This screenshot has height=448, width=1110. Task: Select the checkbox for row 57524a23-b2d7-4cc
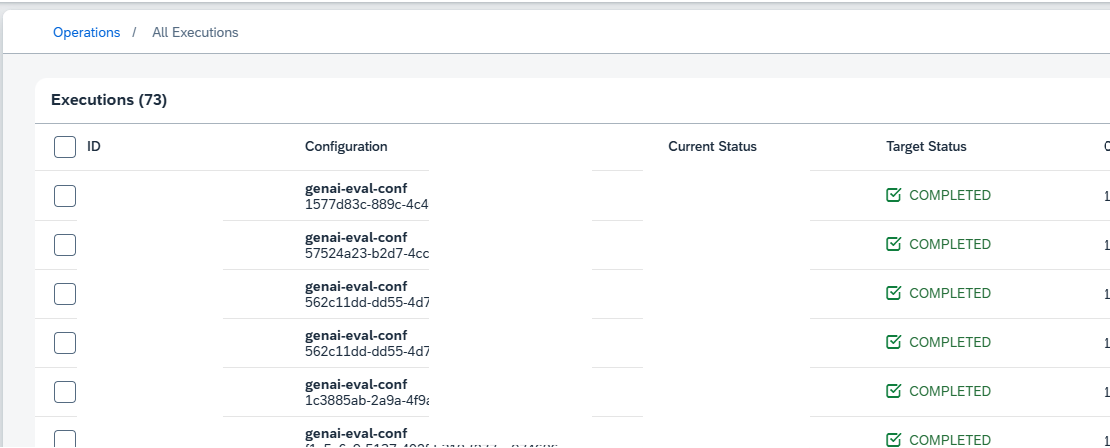pos(65,245)
